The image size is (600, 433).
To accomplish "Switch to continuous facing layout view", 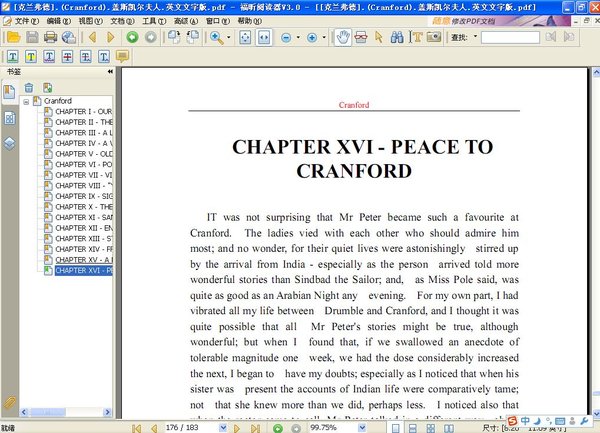I will (x=430, y=428).
